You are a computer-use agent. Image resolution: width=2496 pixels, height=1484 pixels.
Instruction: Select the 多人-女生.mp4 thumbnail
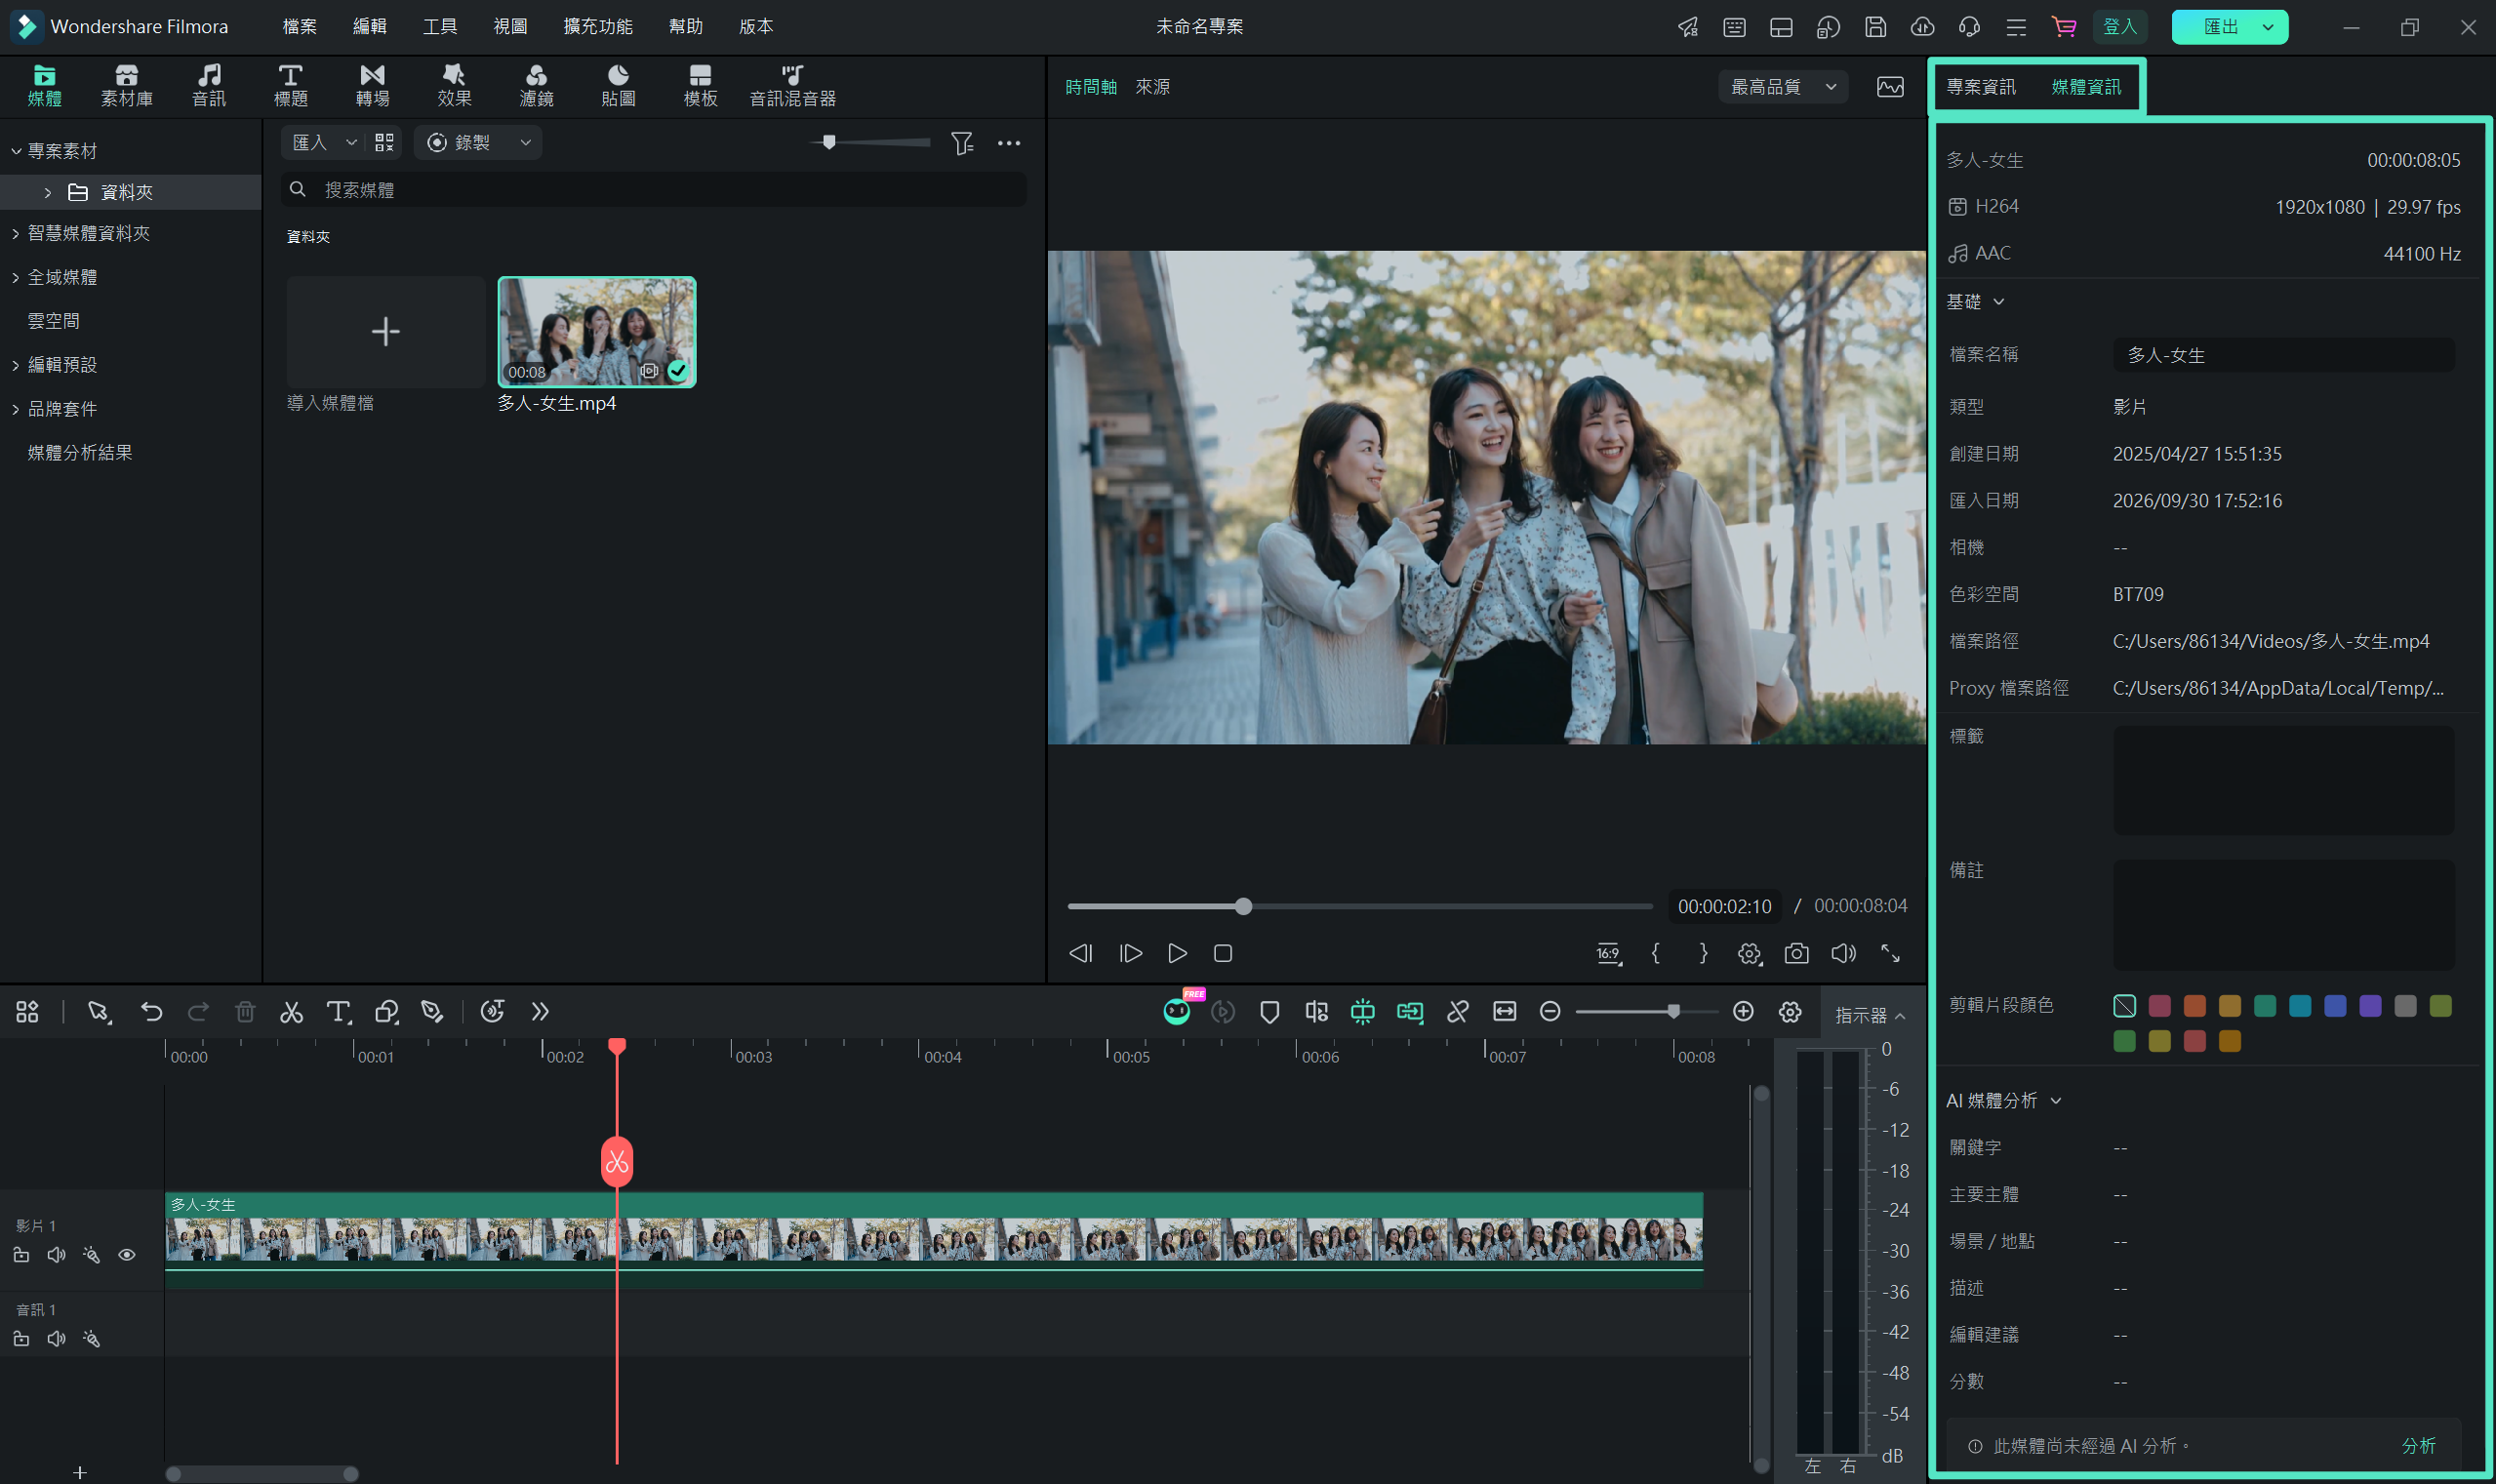(x=597, y=332)
